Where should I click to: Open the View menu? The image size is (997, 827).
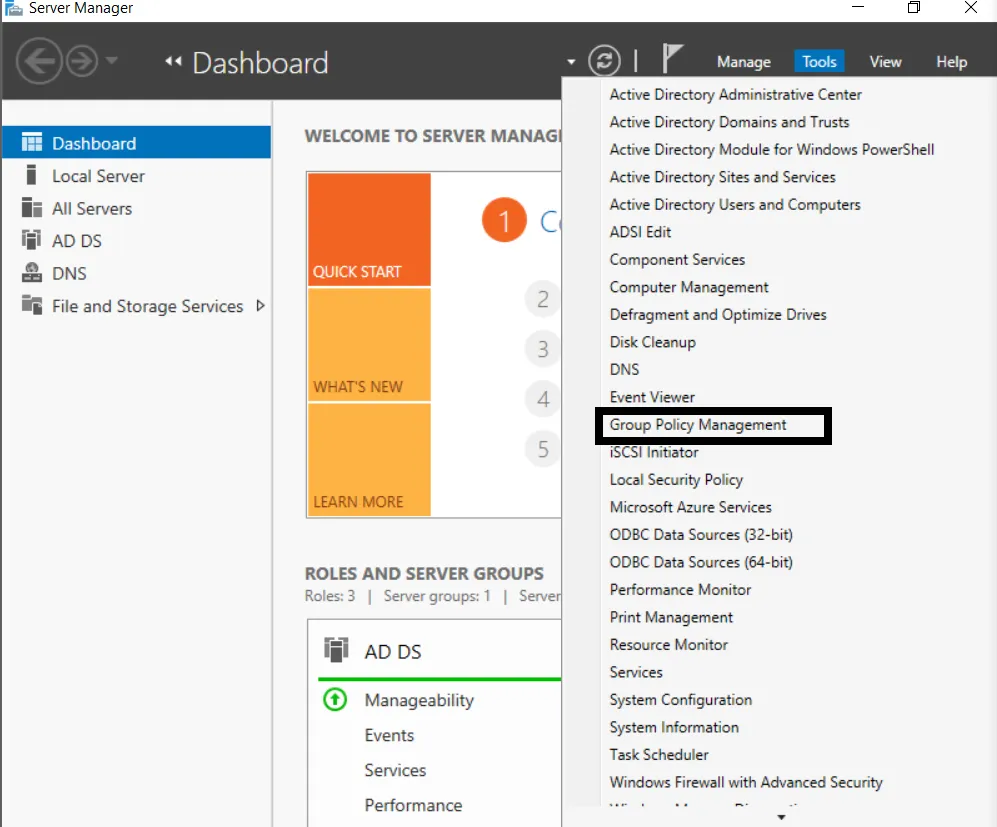coord(885,62)
